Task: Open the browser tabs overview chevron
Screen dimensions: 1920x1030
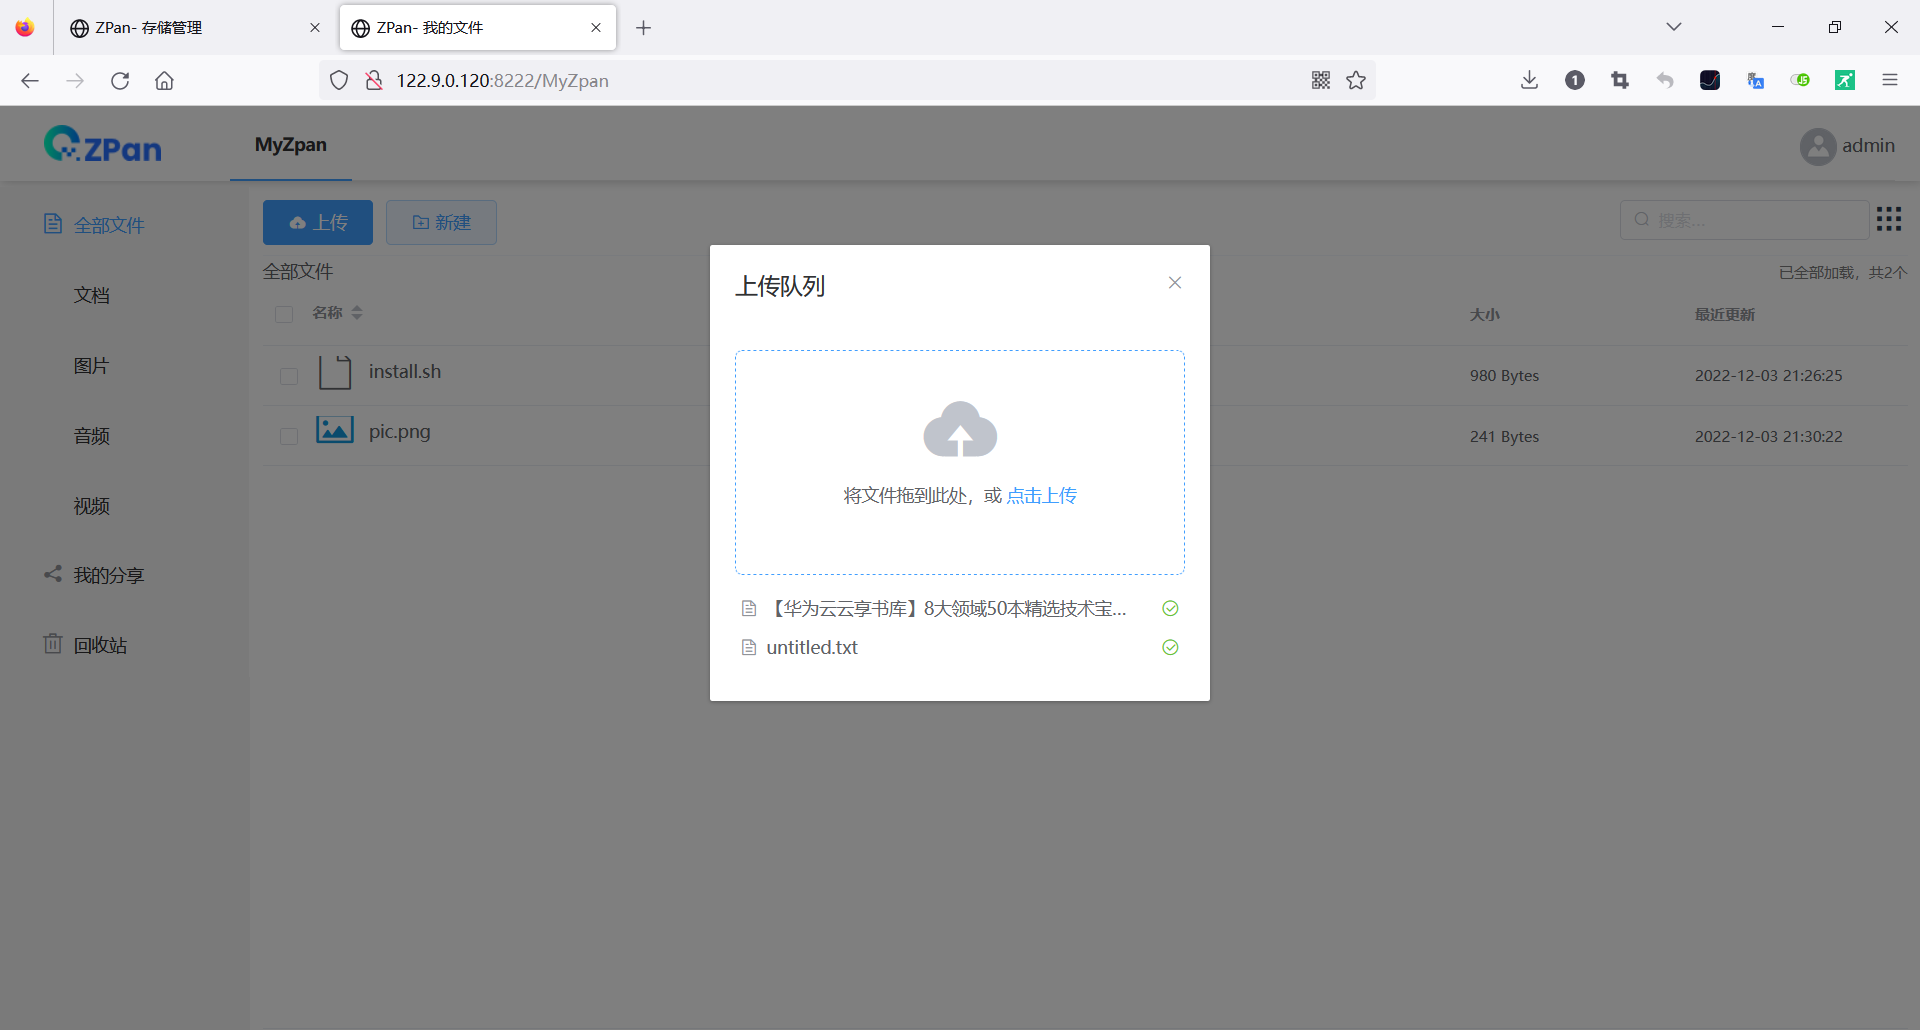Action: 1674,27
